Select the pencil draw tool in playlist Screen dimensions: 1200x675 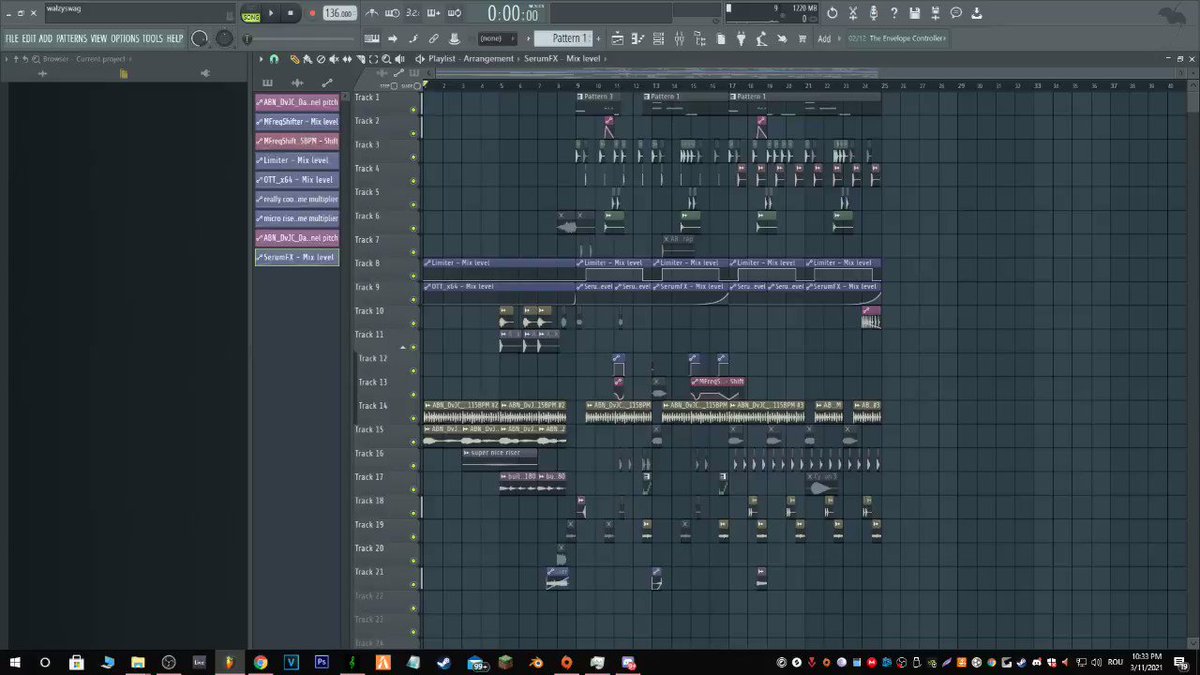point(294,59)
